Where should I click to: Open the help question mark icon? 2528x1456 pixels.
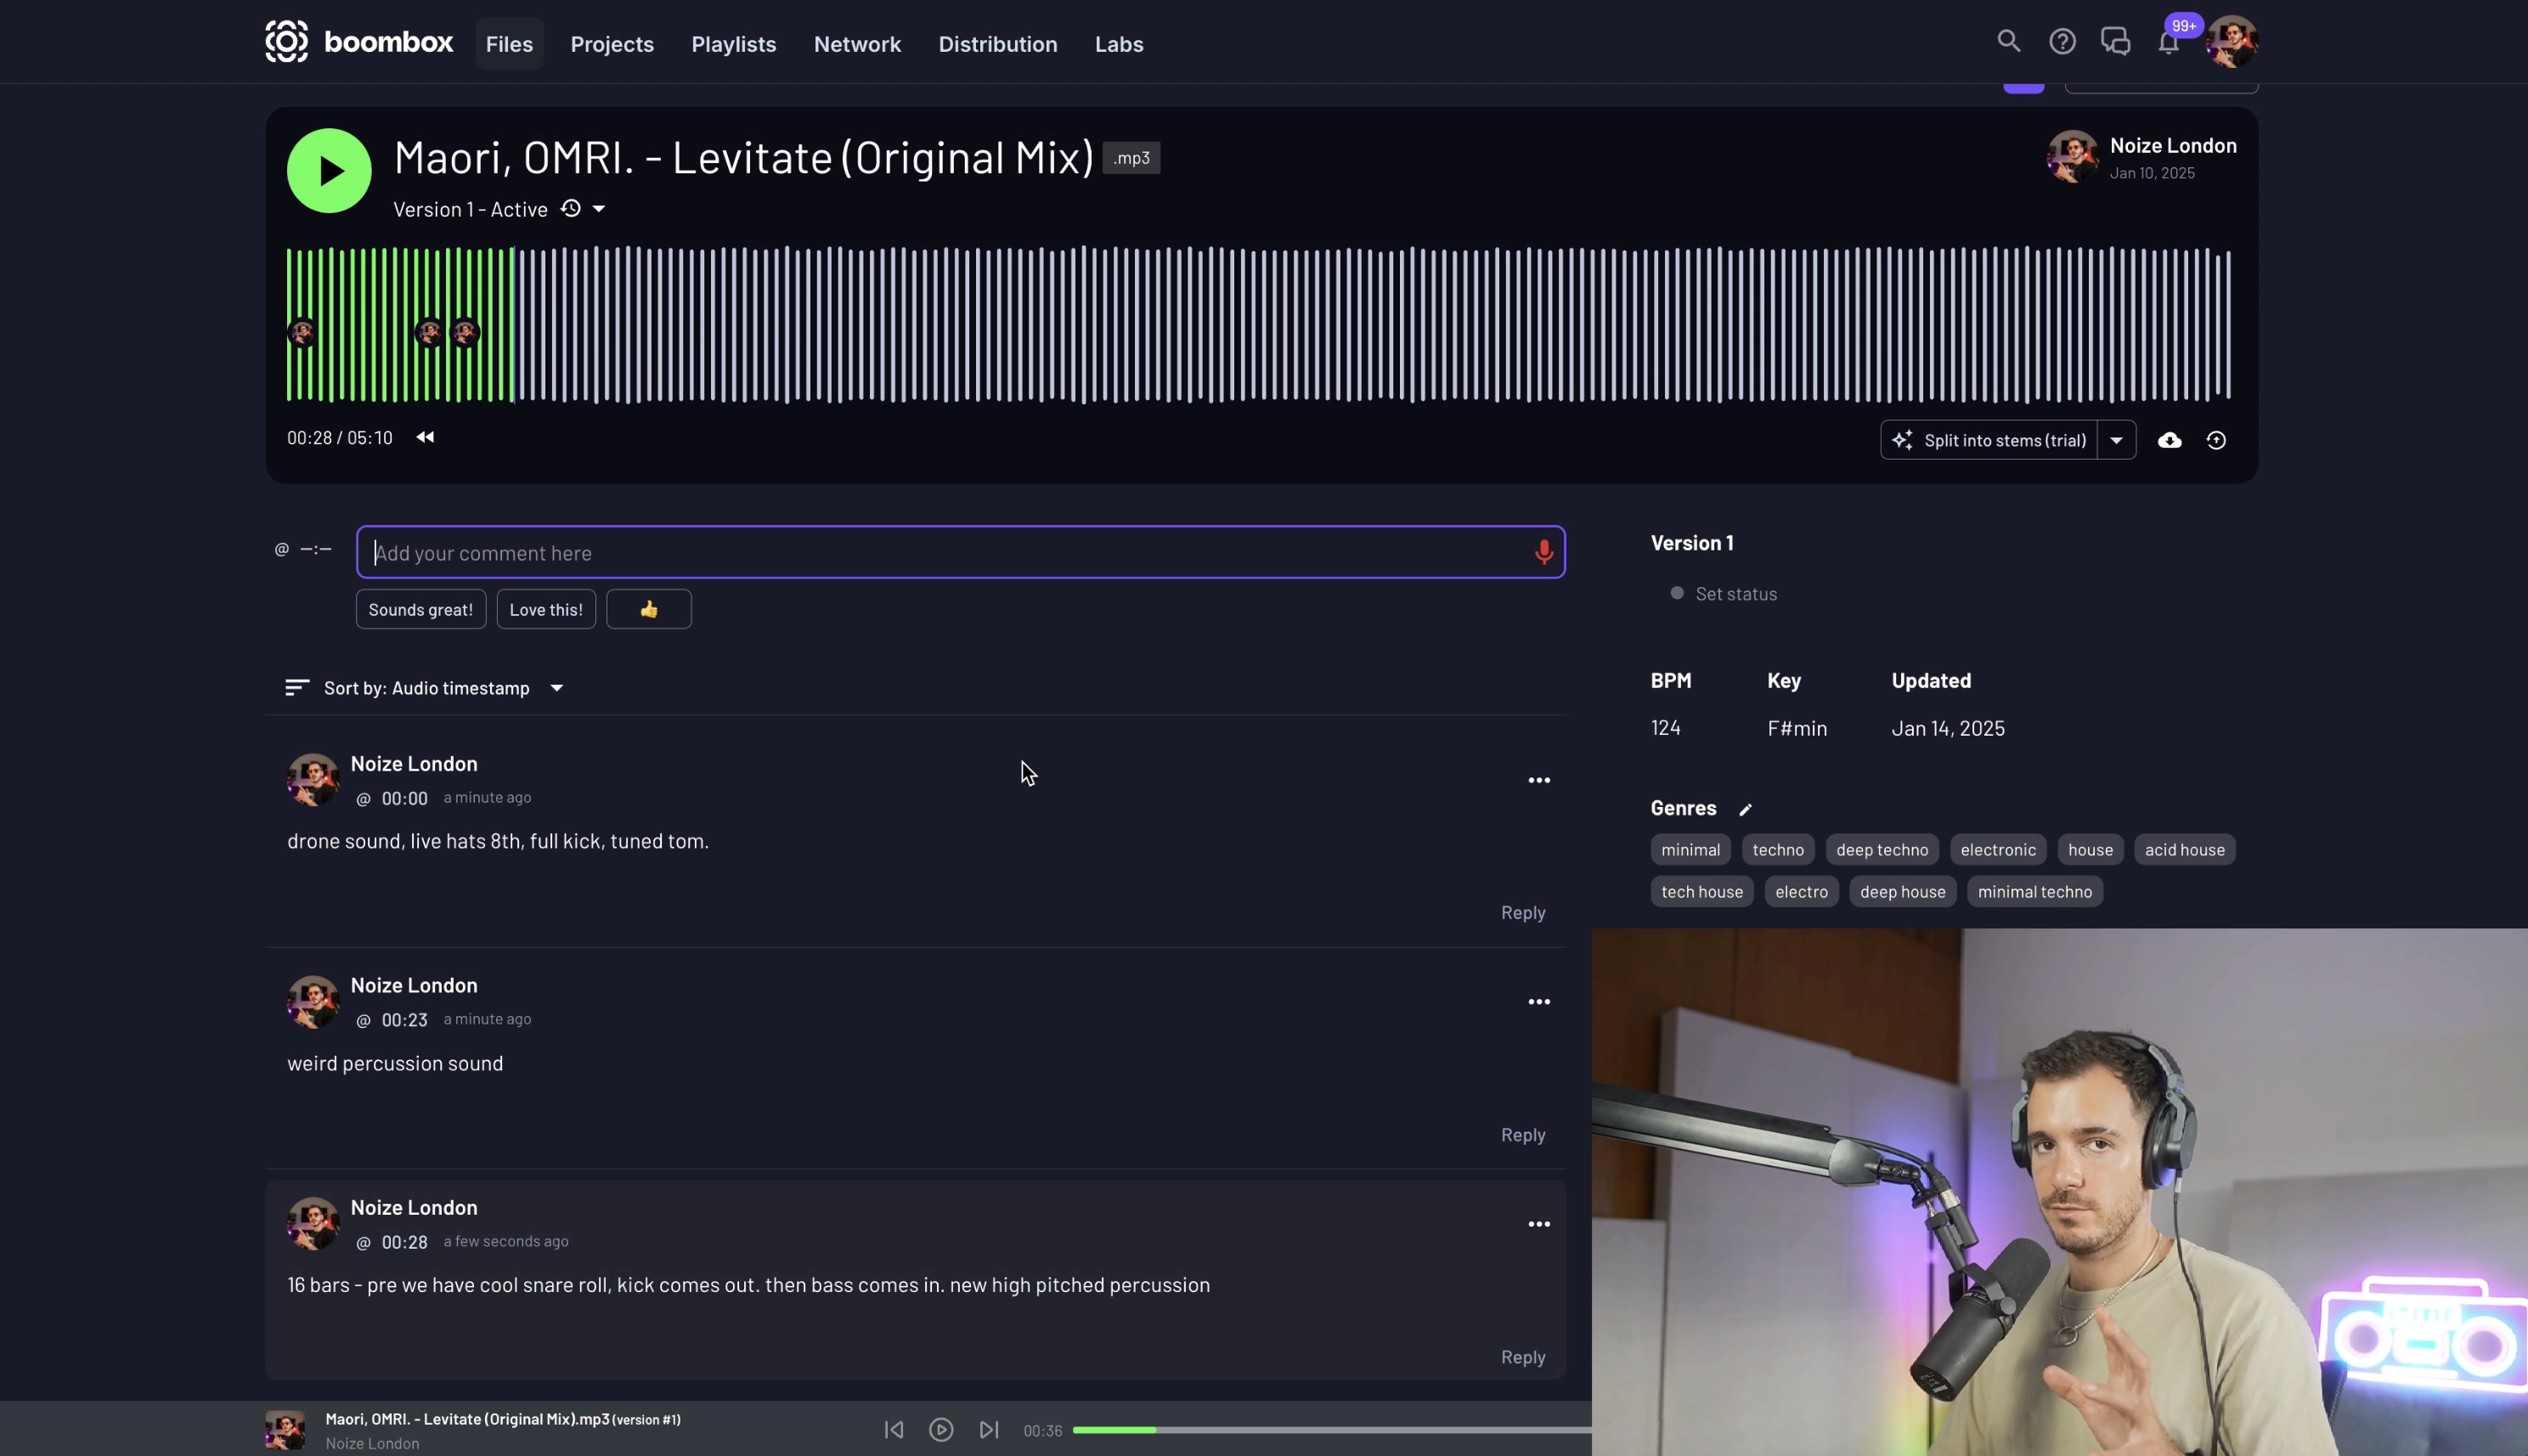[2062, 42]
